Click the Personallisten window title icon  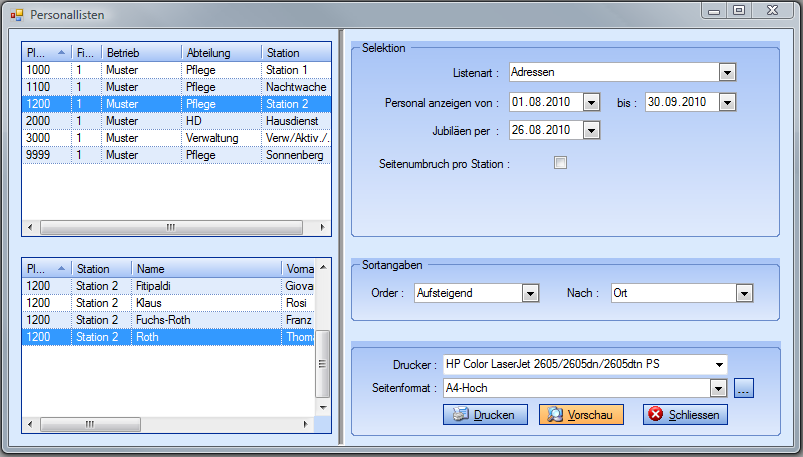pyautogui.click(x=17, y=15)
